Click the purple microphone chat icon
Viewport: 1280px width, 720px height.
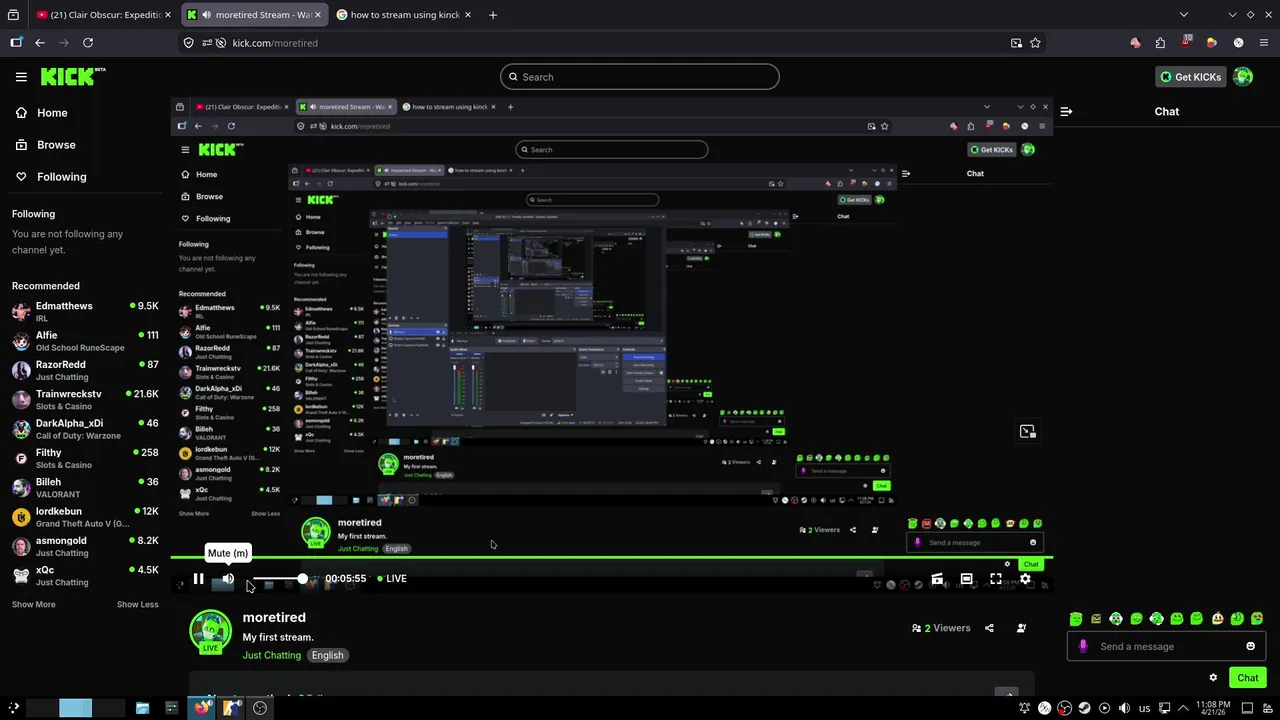(x=1083, y=646)
